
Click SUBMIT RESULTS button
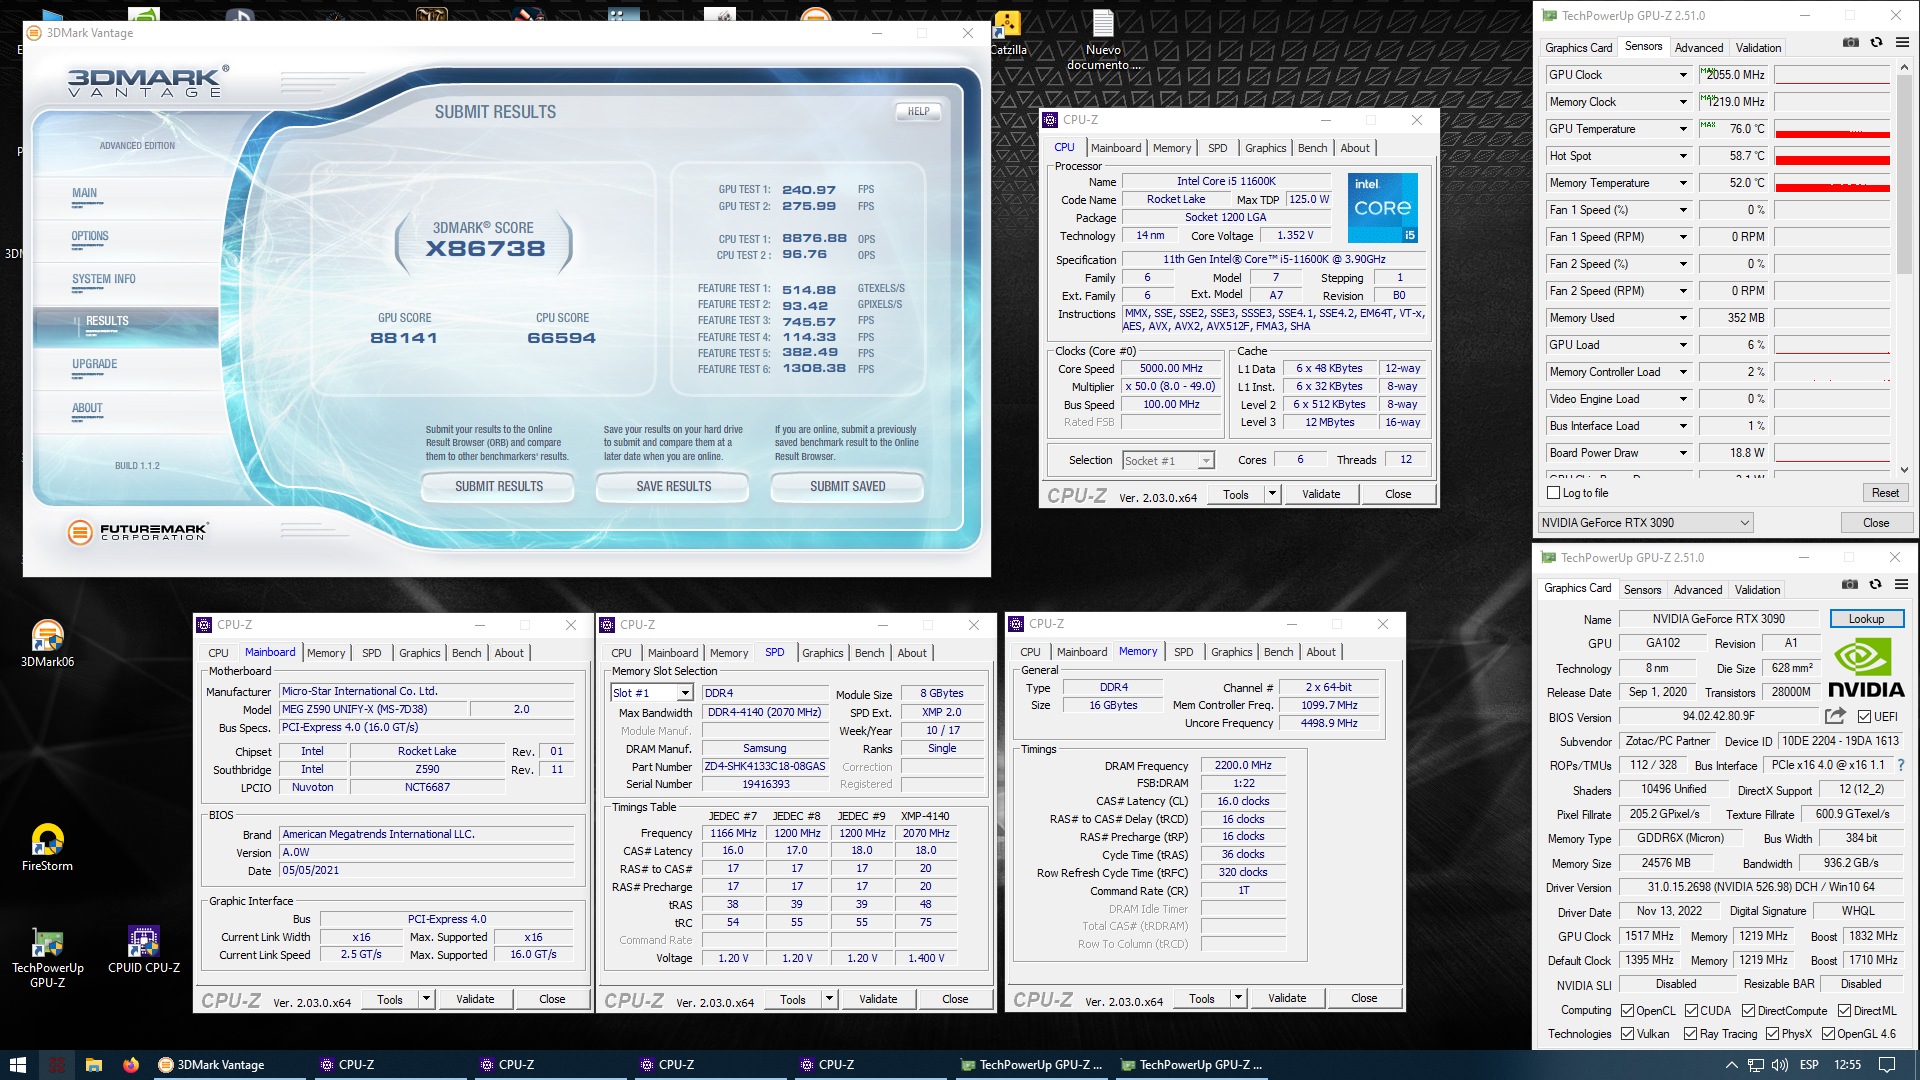[498, 487]
